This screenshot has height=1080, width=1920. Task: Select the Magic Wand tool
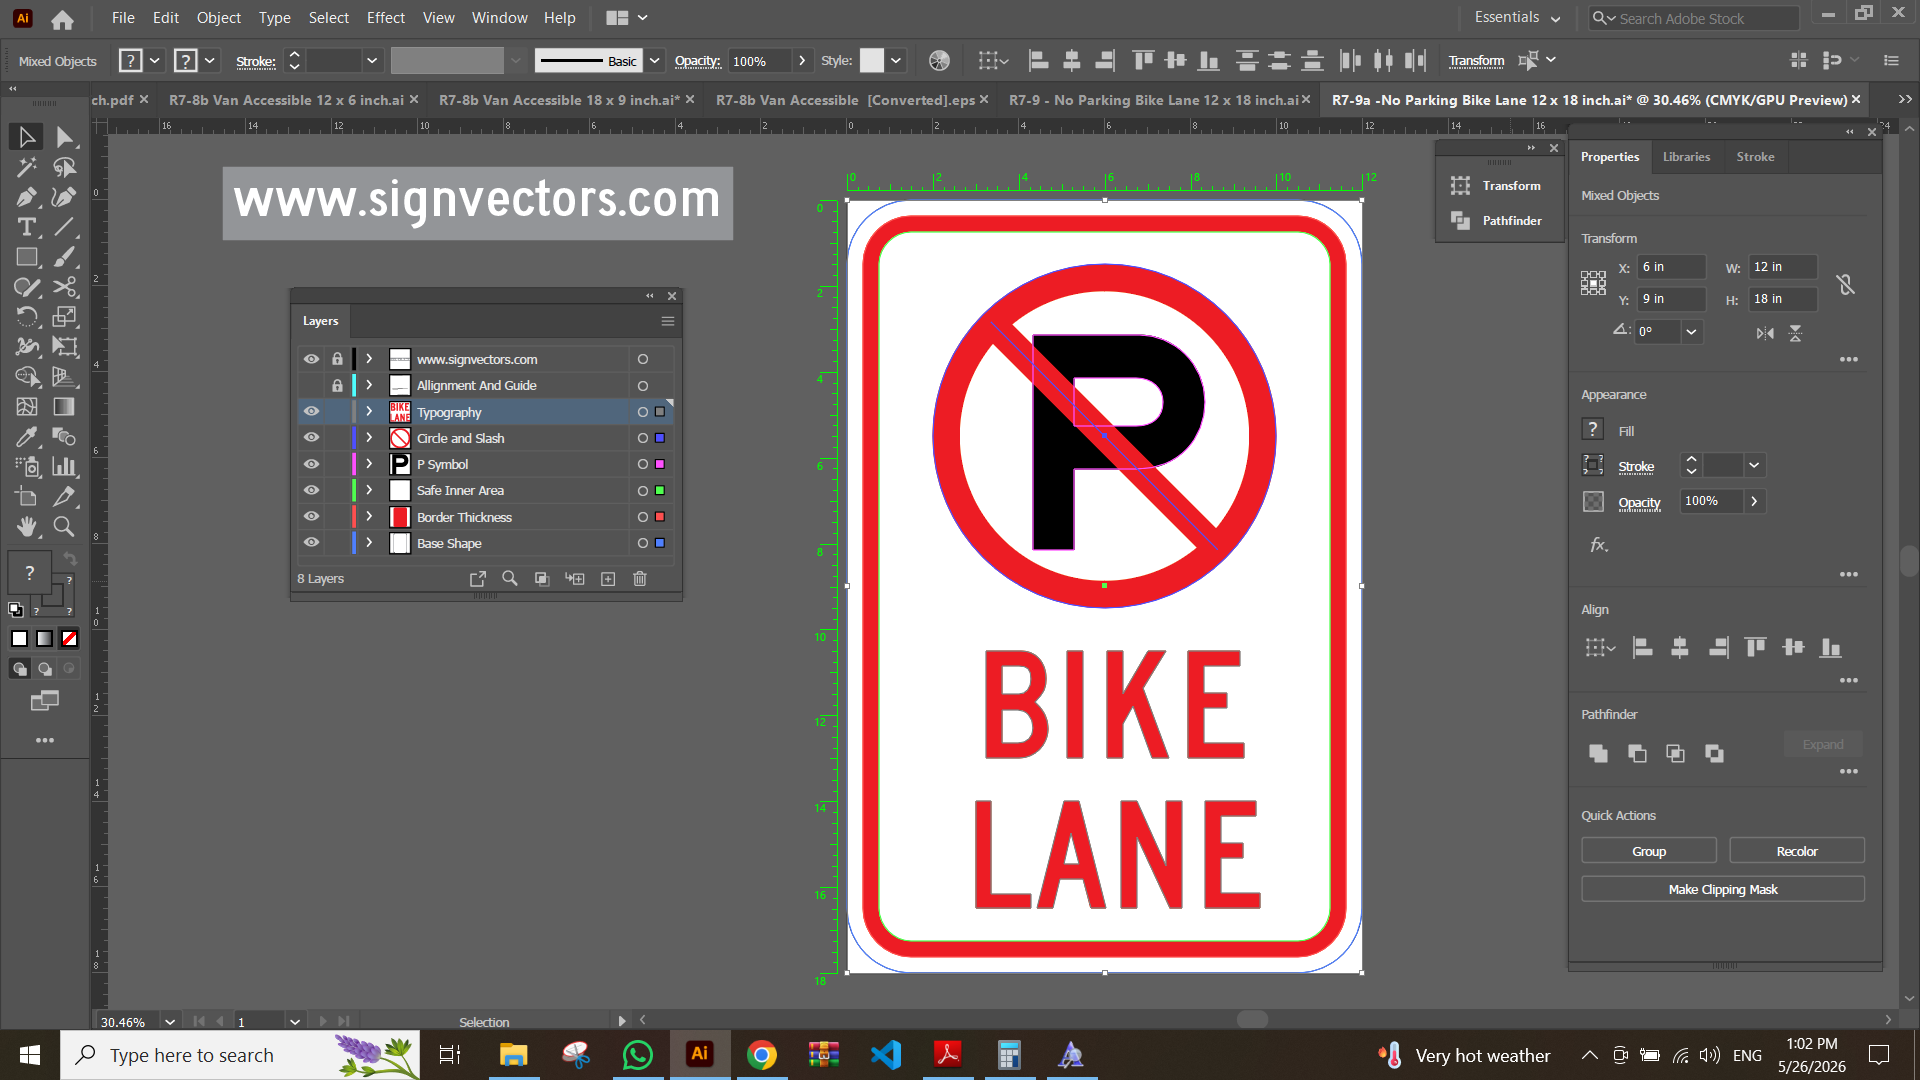27,167
